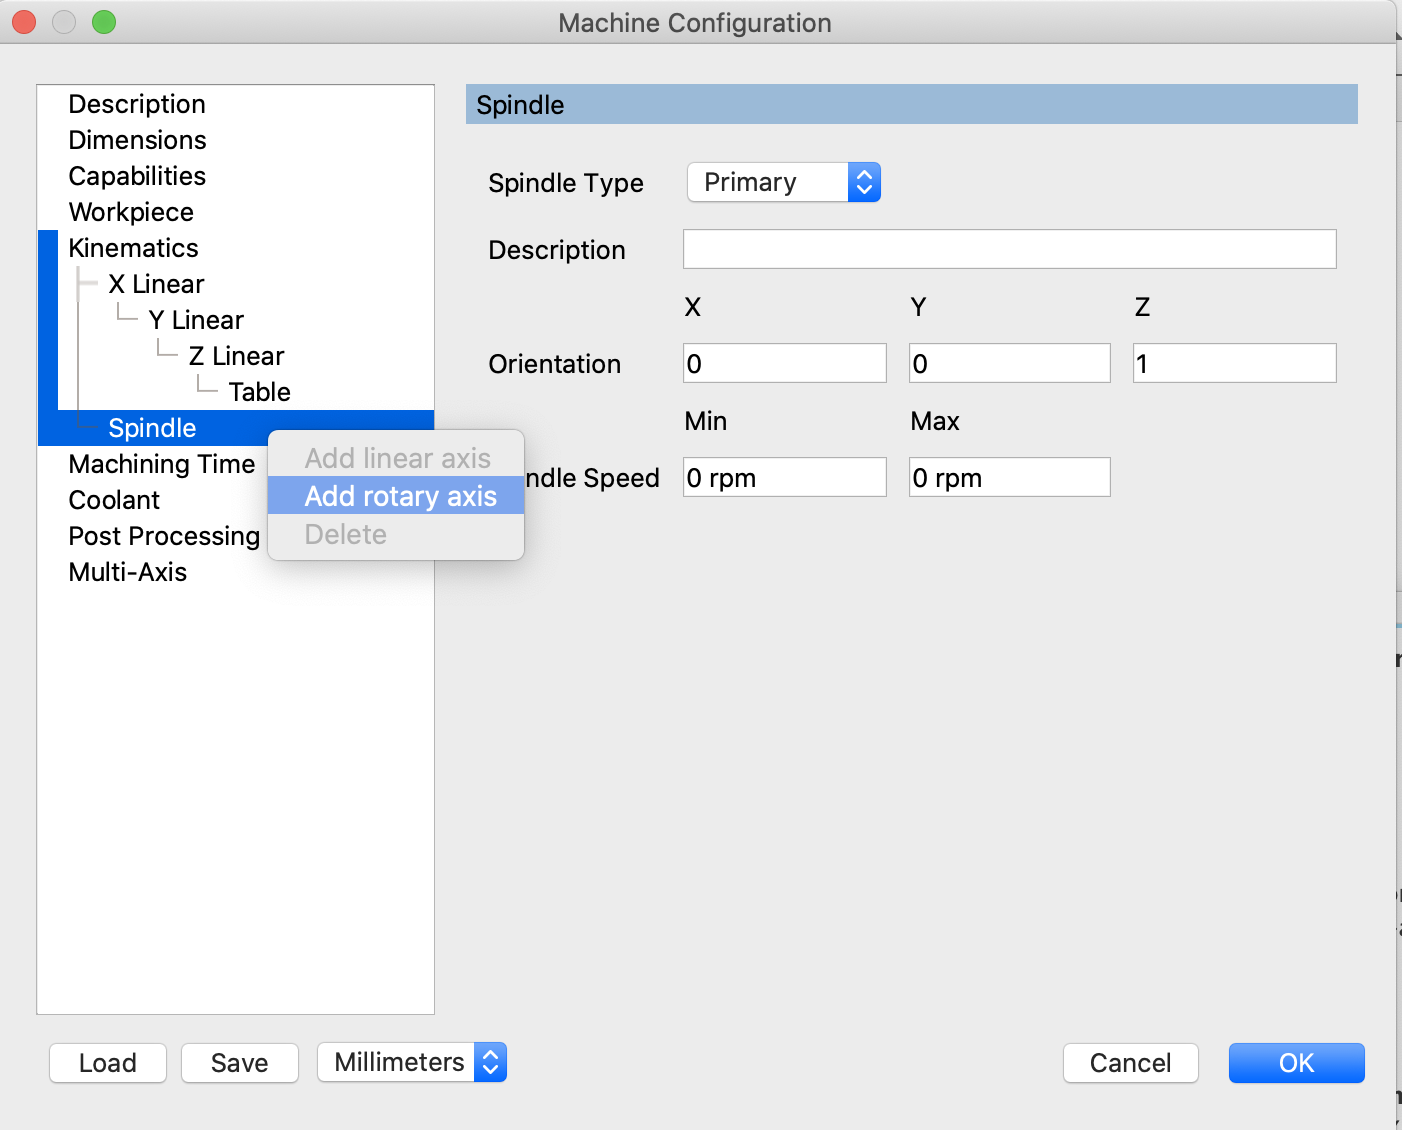Open the Coolant settings
Screen dimensions: 1402x1130
coord(113,500)
